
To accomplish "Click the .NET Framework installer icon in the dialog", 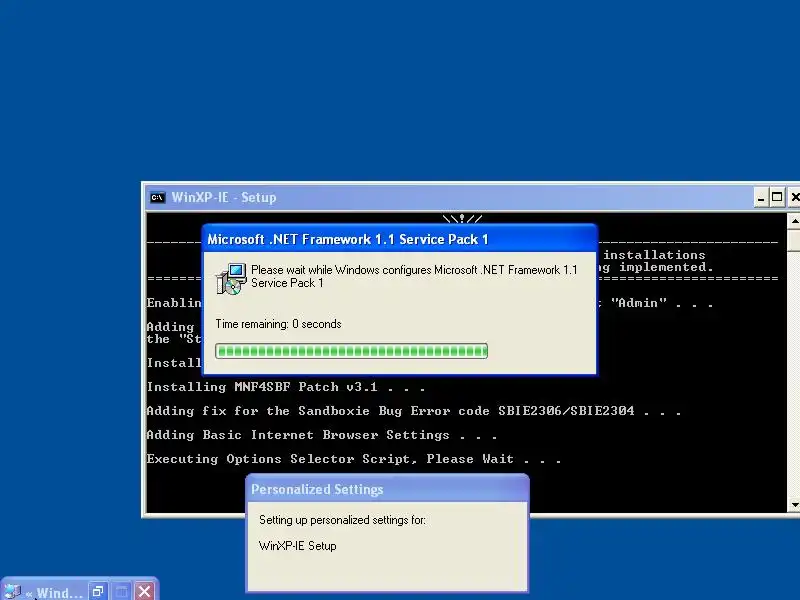I will coord(231,279).
